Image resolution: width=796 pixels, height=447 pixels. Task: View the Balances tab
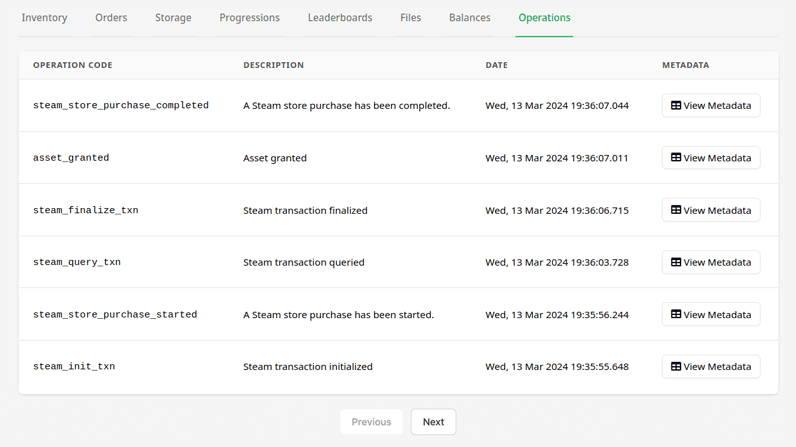coord(470,18)
